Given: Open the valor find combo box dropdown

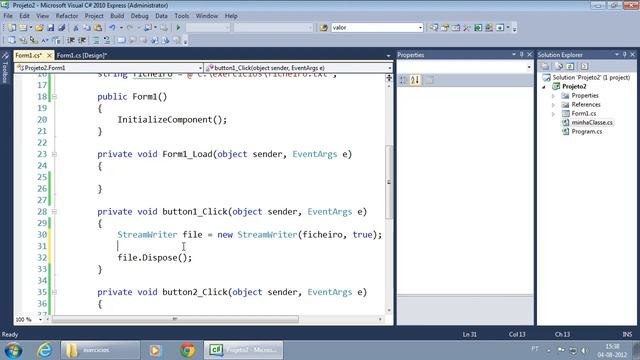Looking at the screenshot, I should pyautogui.click(x=420, y=28).
